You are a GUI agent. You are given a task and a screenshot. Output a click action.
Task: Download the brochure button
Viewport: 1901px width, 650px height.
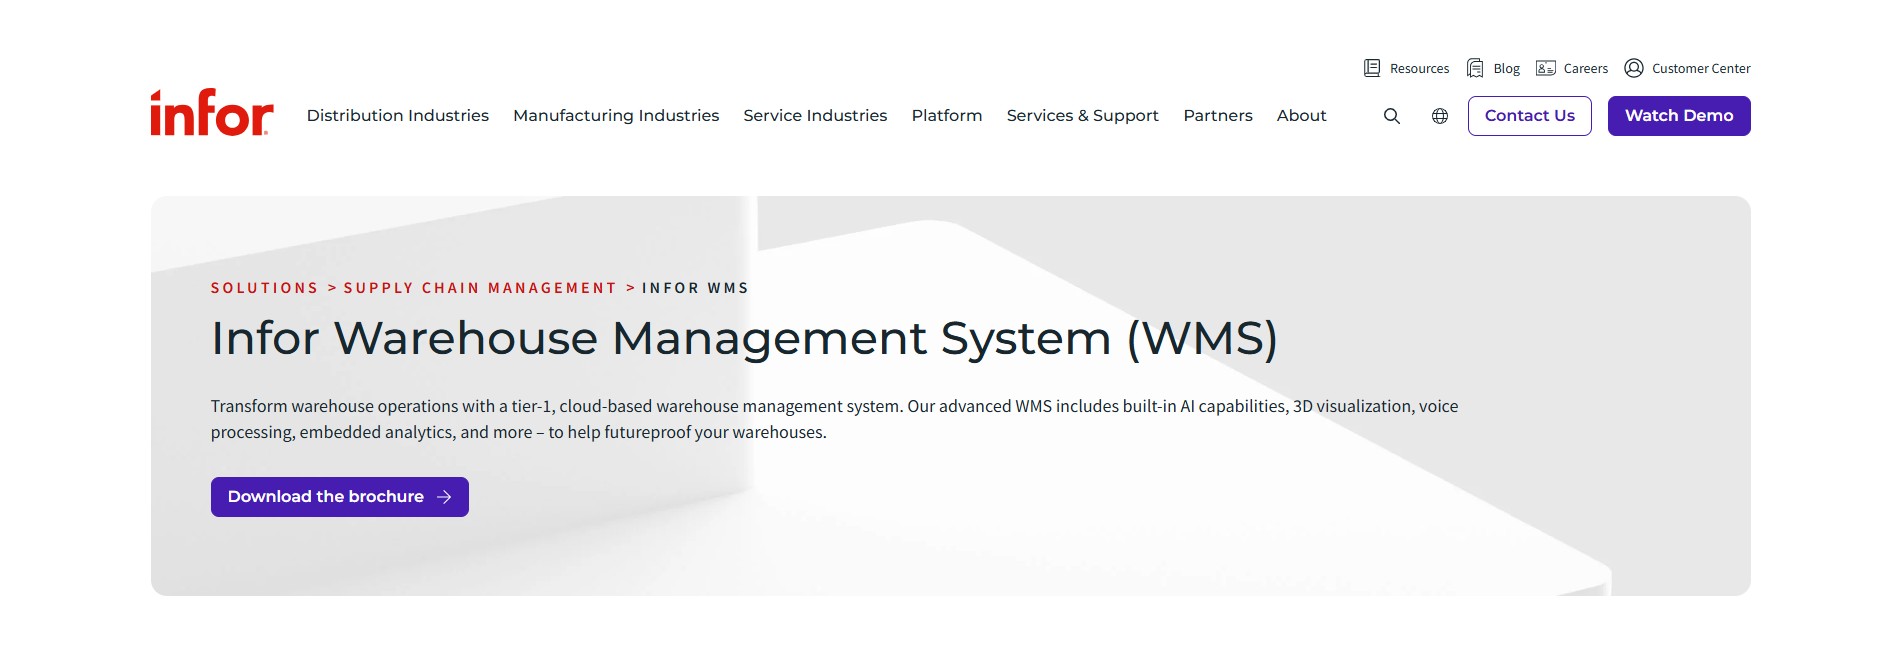tap(340, 497)
